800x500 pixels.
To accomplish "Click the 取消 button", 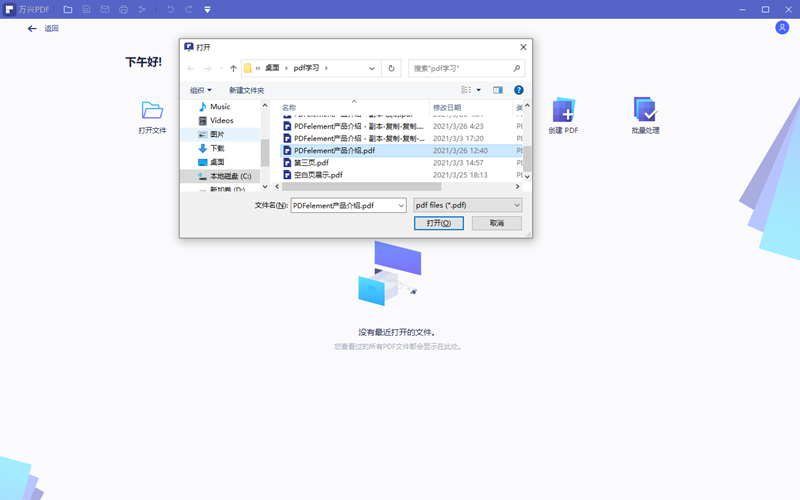I will coord(497,223).
